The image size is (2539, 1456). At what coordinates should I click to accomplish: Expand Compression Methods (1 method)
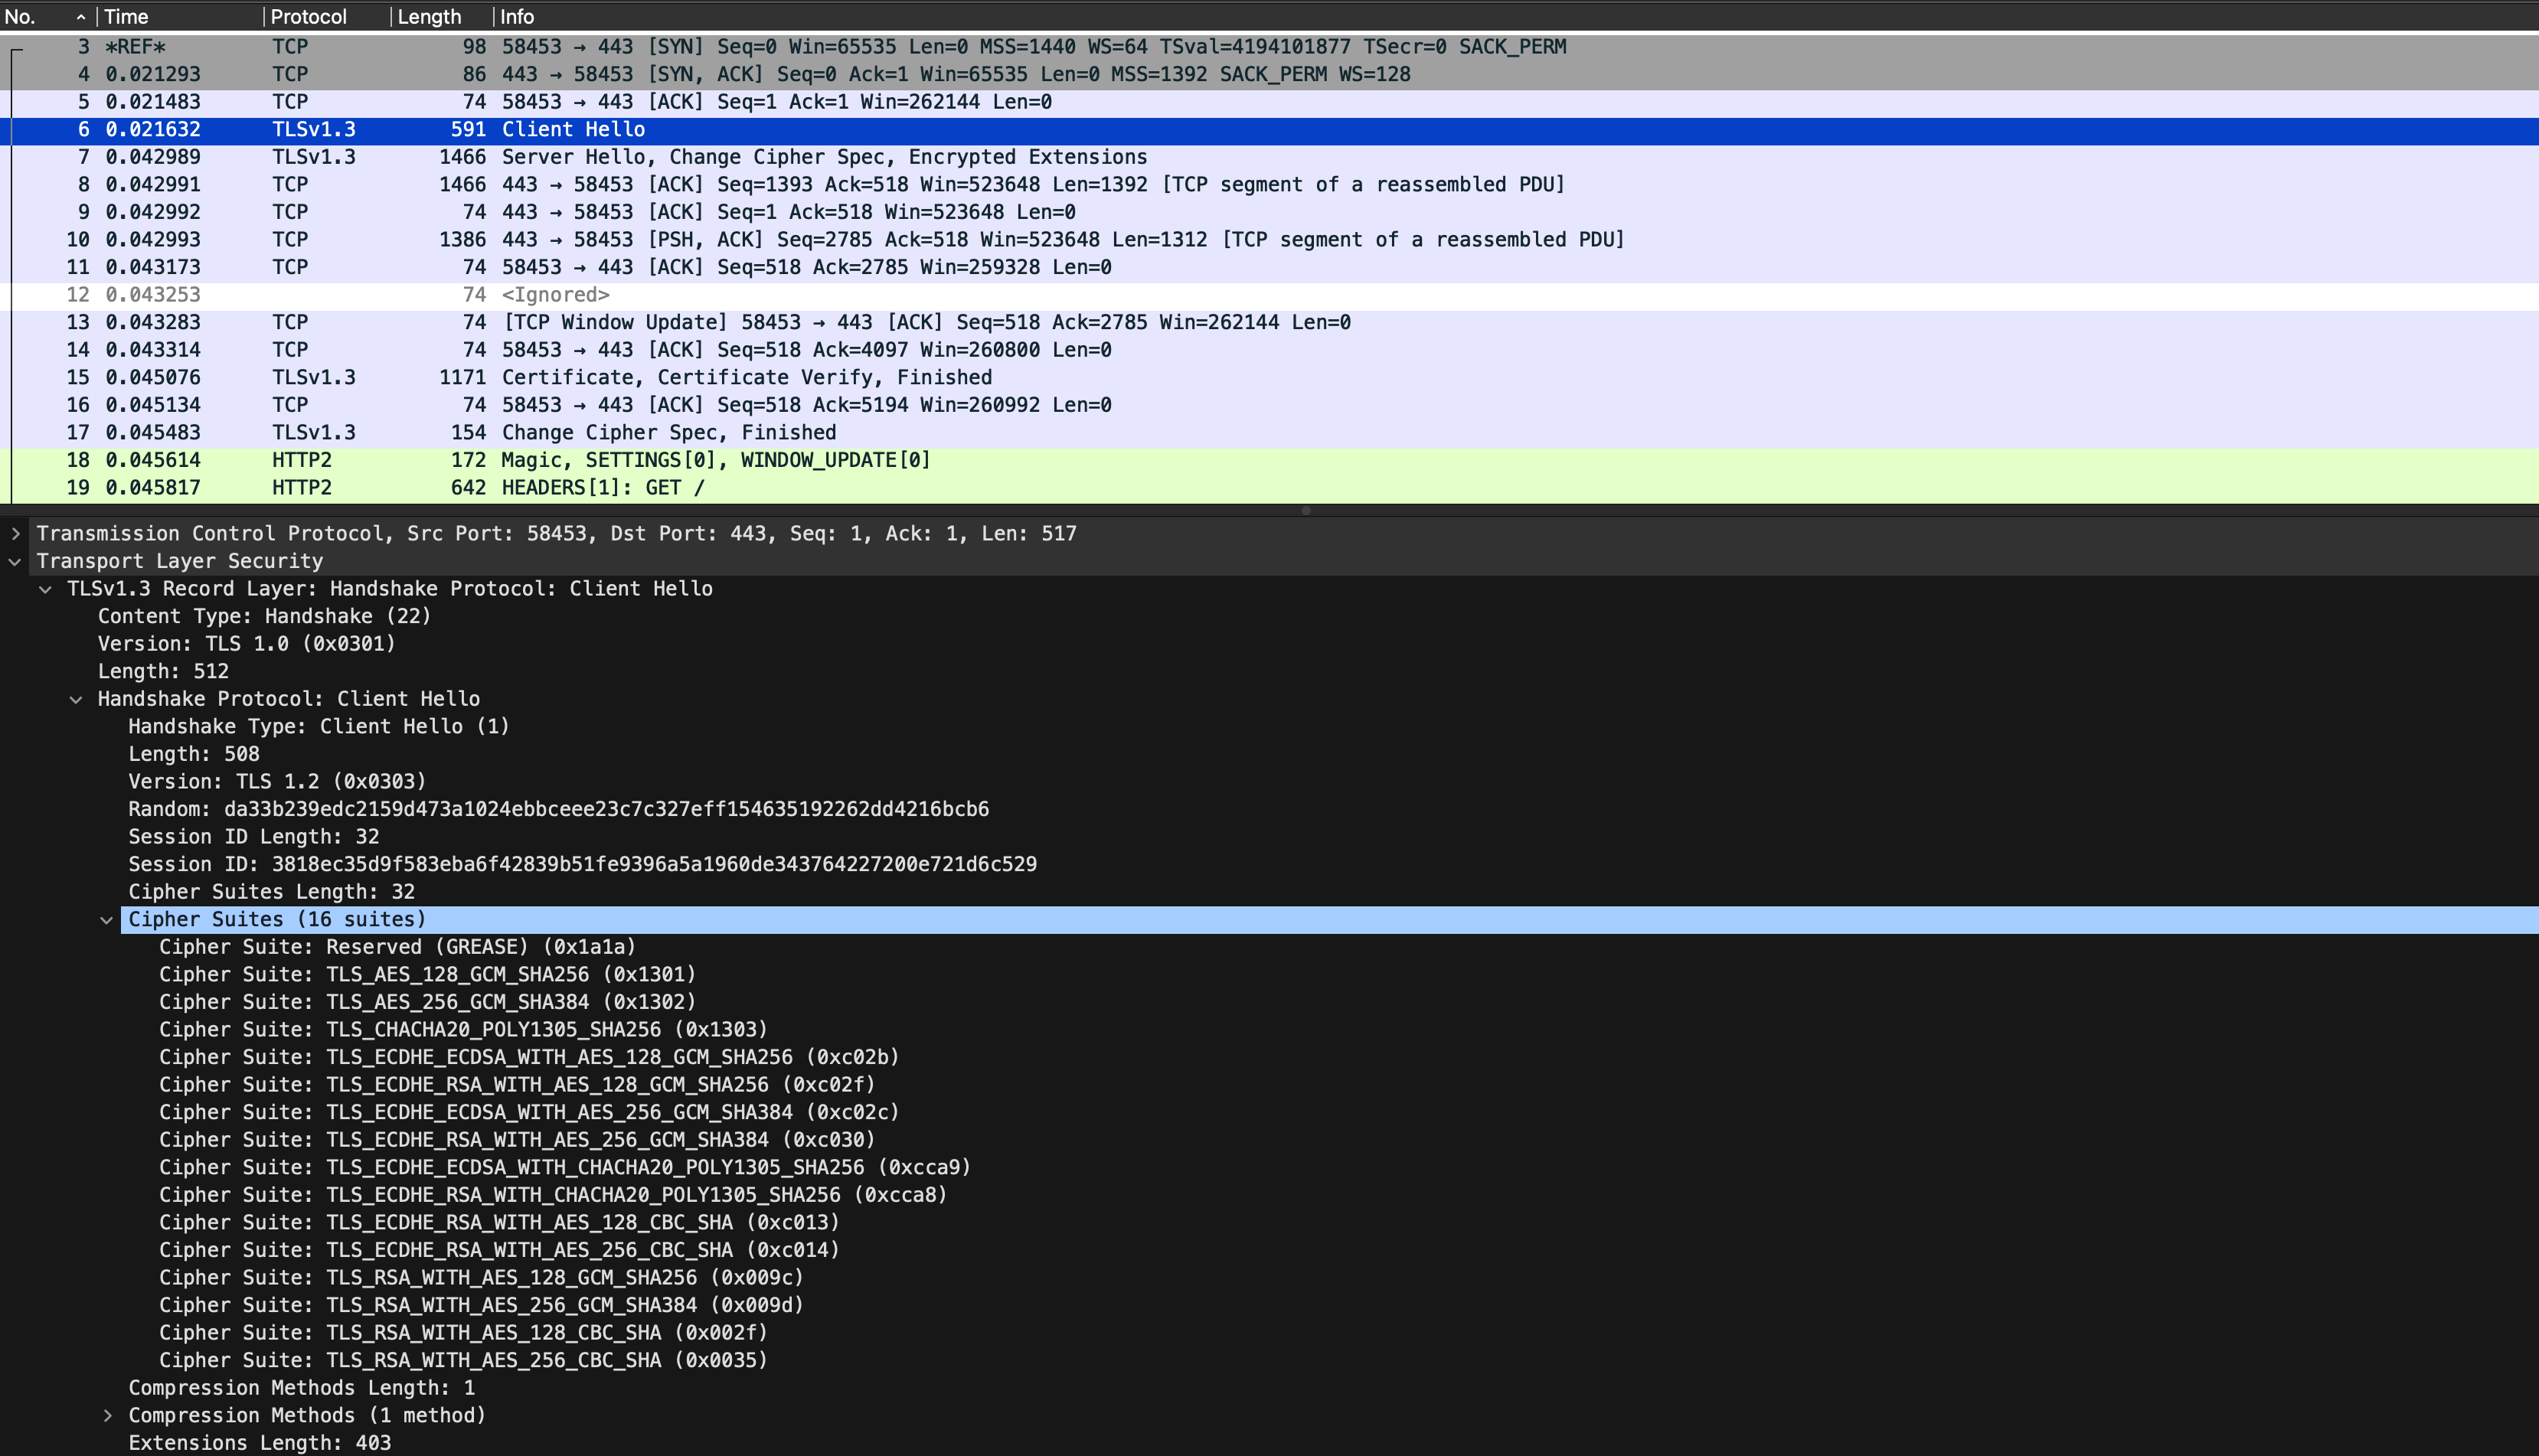[107, 1416]
